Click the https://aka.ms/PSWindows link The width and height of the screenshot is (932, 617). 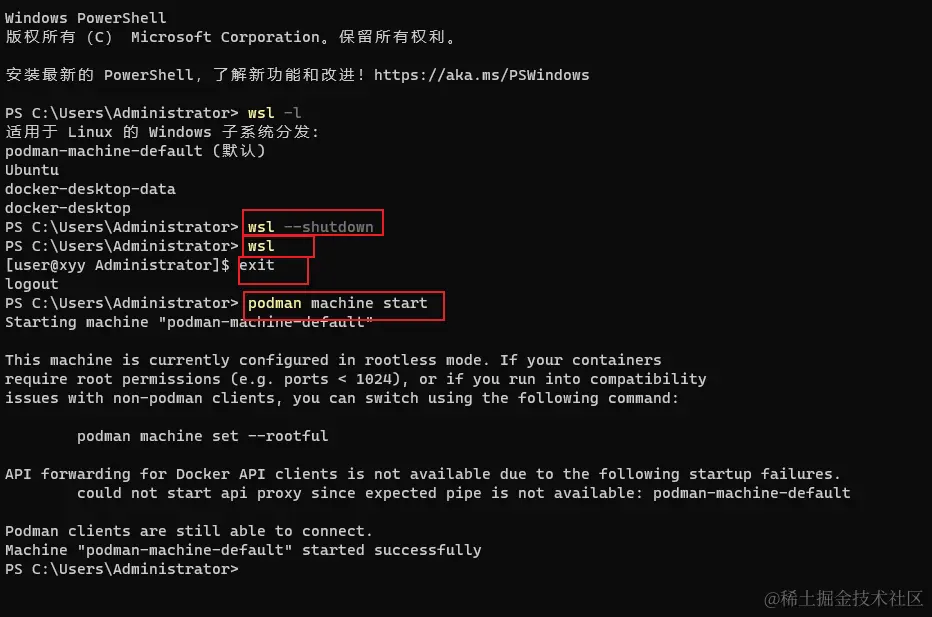(481, 75)
